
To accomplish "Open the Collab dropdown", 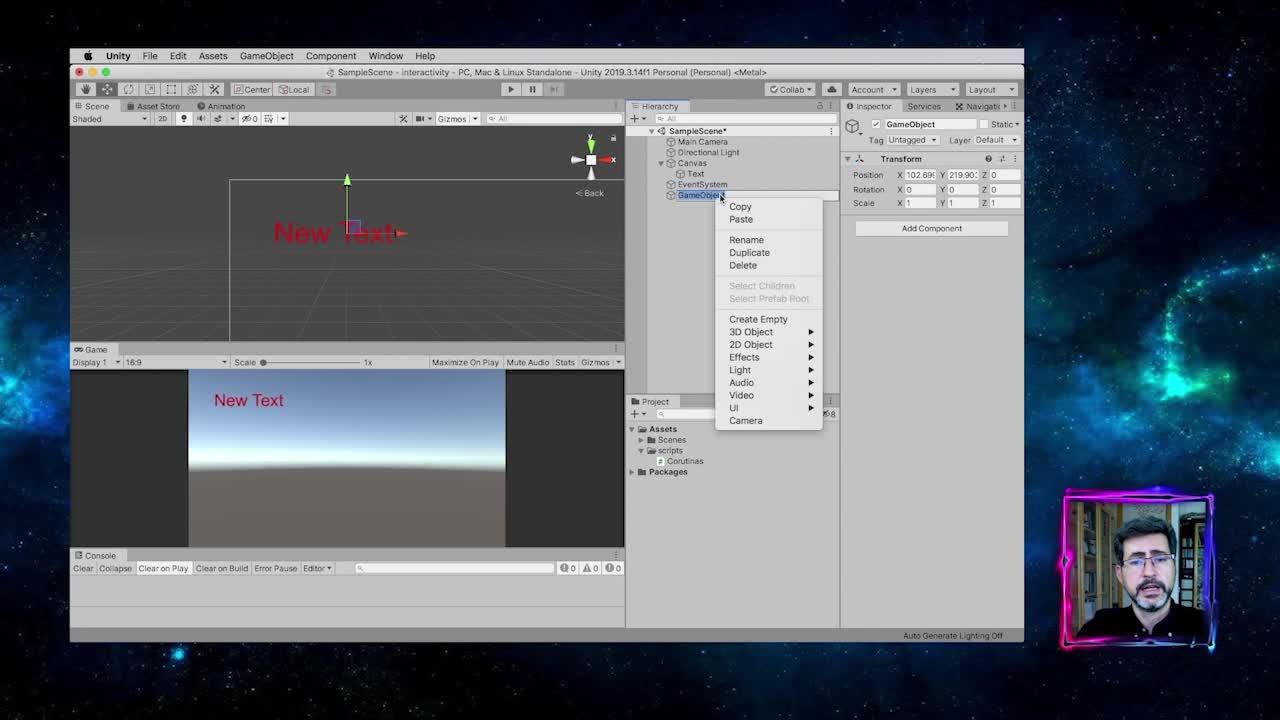I will [791, 89].
